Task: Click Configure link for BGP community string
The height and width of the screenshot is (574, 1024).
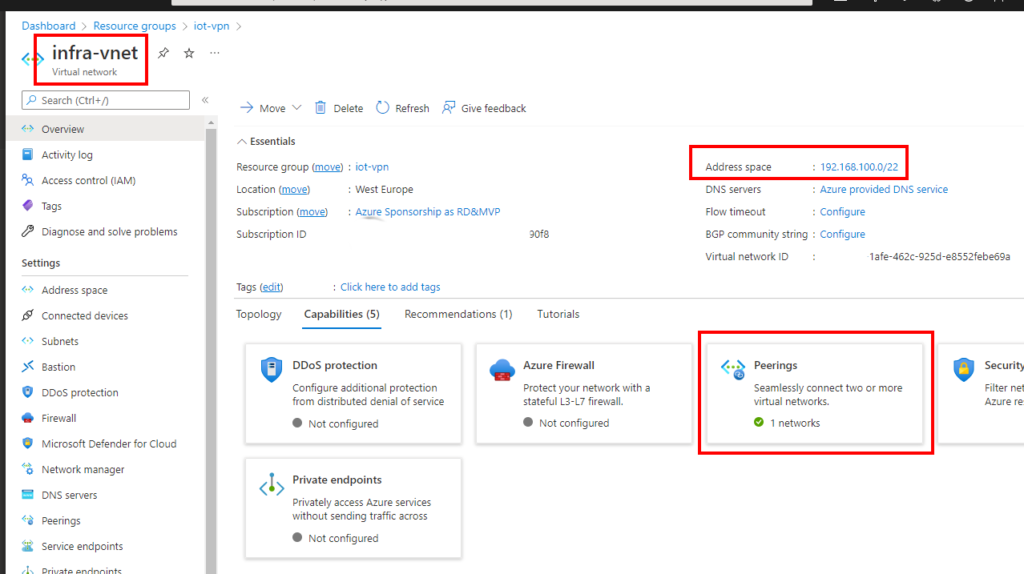Action: (x=842, y=234)
